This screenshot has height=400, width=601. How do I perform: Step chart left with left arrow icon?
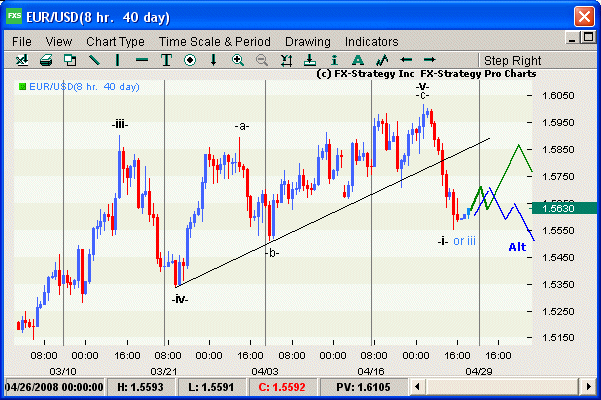406,60
